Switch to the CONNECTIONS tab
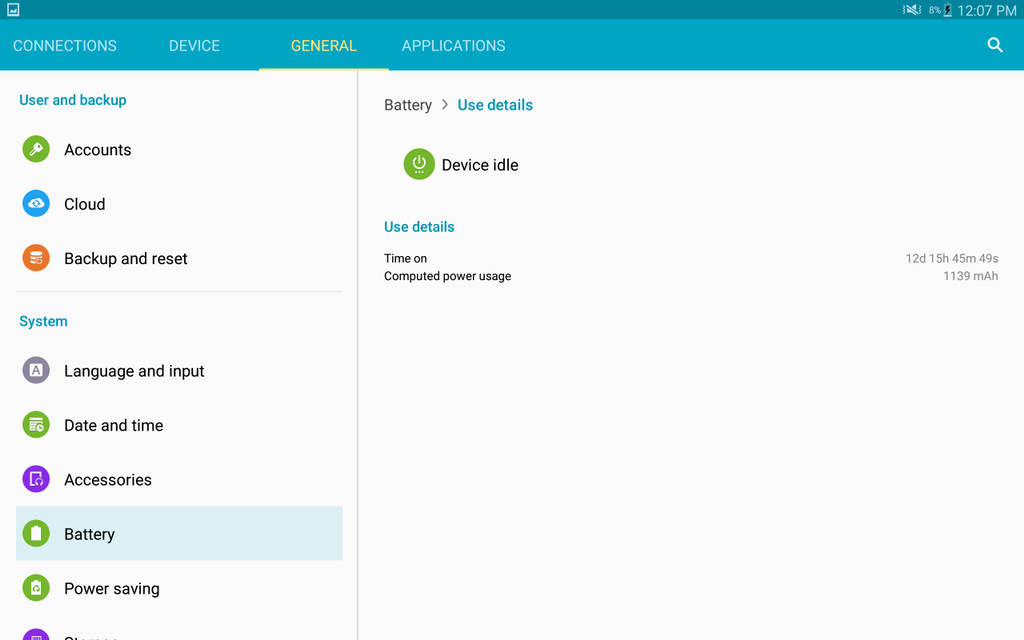Screen dimensions: 1024x640 65,46
